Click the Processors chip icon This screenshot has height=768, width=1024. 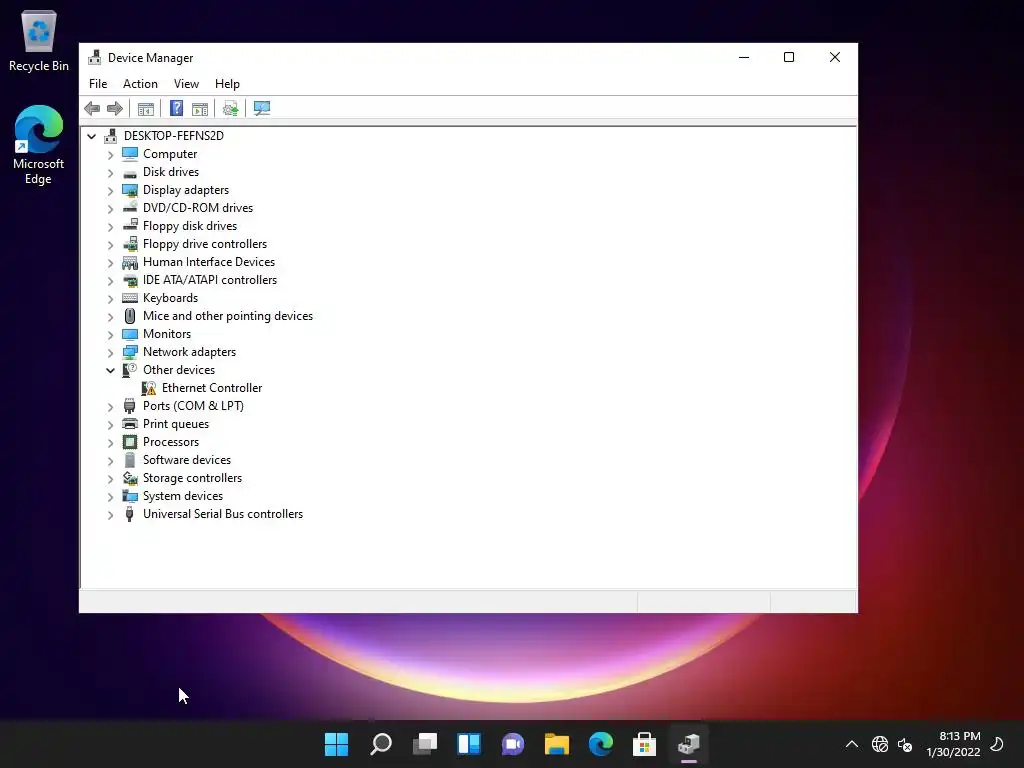(x=130, y=442)
